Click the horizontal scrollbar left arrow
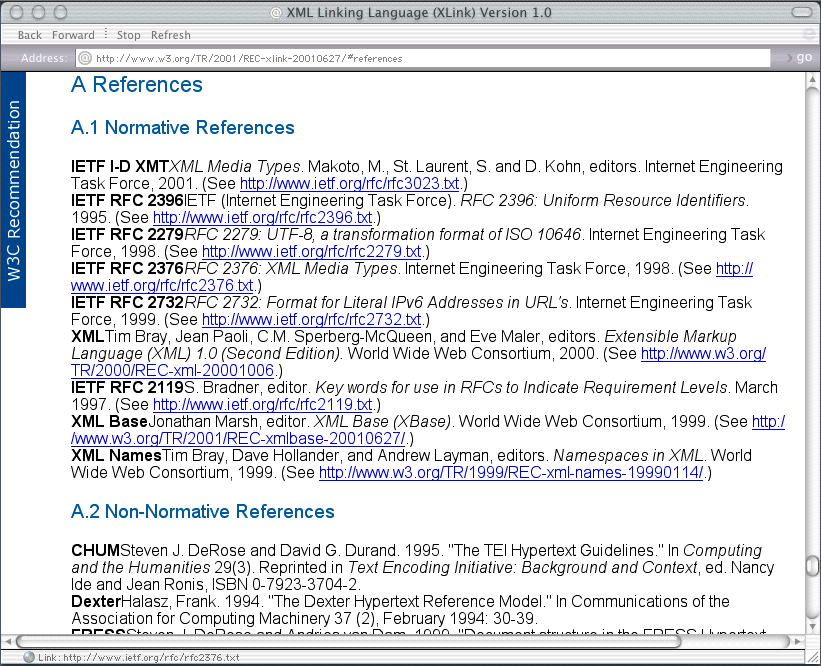Image resolution: width=821 pixels, height=666 pixels. point(10,640)
